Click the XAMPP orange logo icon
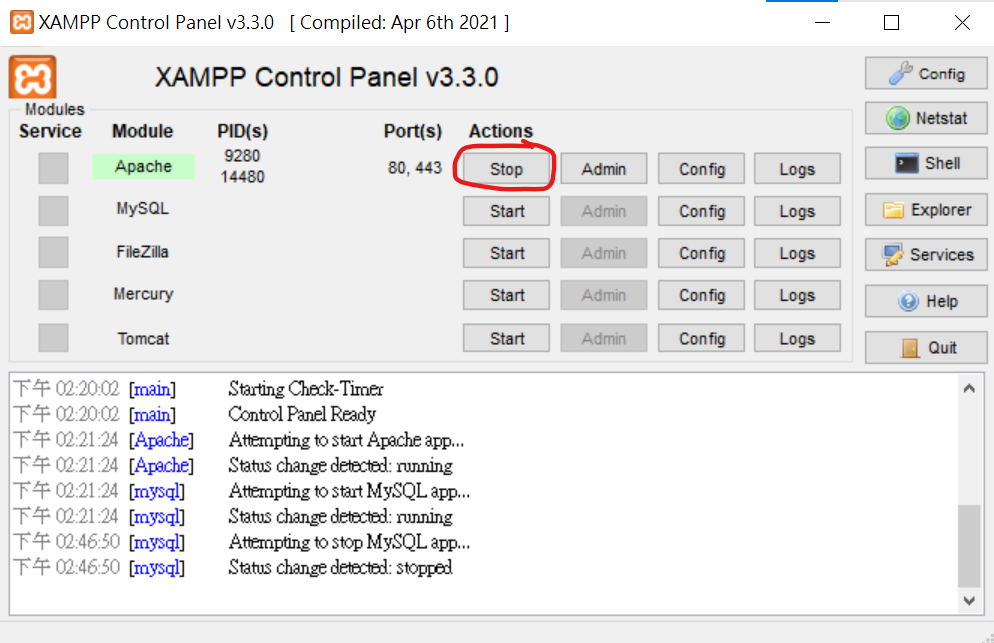 pos(32,77)
